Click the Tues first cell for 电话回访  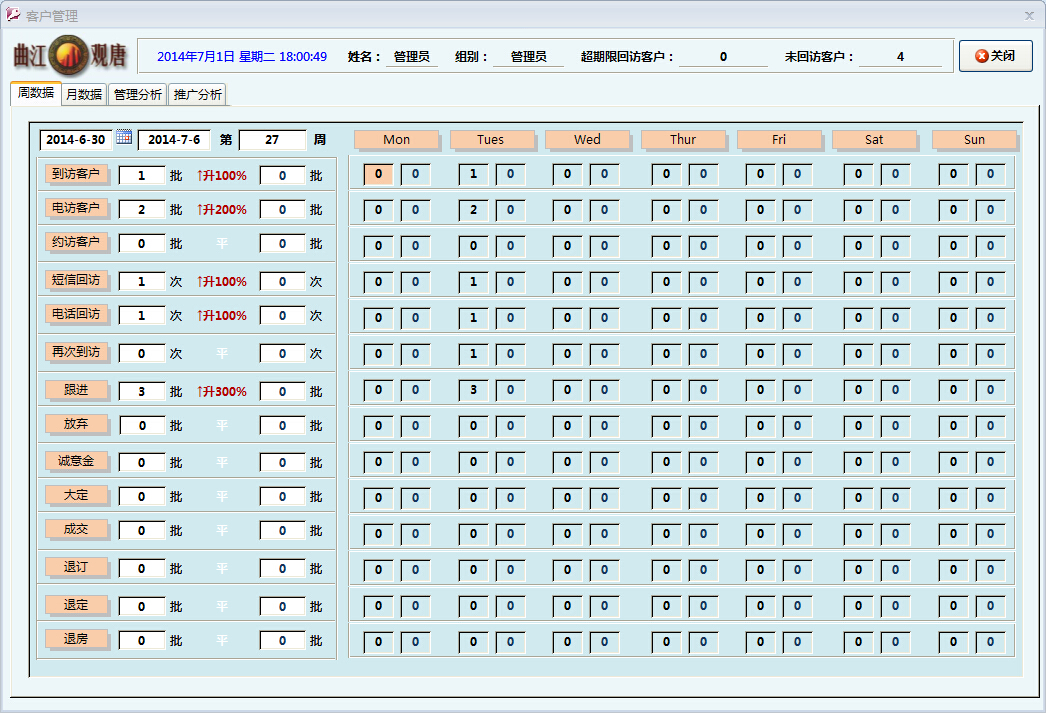pyautogui.click(x=474, y=318)
